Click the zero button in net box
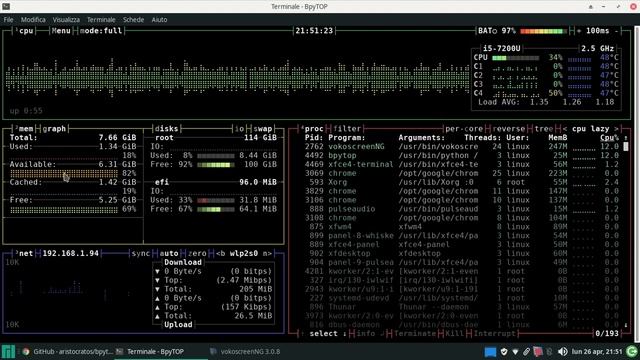640x360 pixels. (x=197, y=253)
